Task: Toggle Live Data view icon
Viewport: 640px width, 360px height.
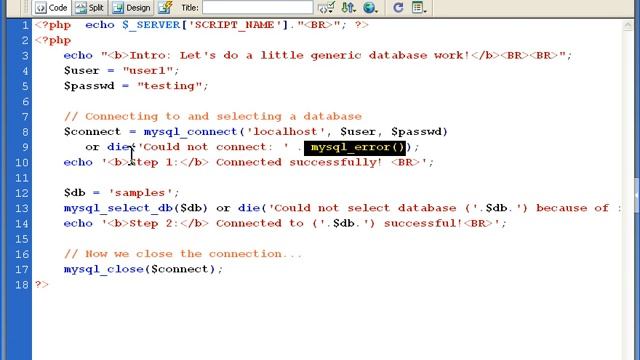Action: [x=165, y=7]
